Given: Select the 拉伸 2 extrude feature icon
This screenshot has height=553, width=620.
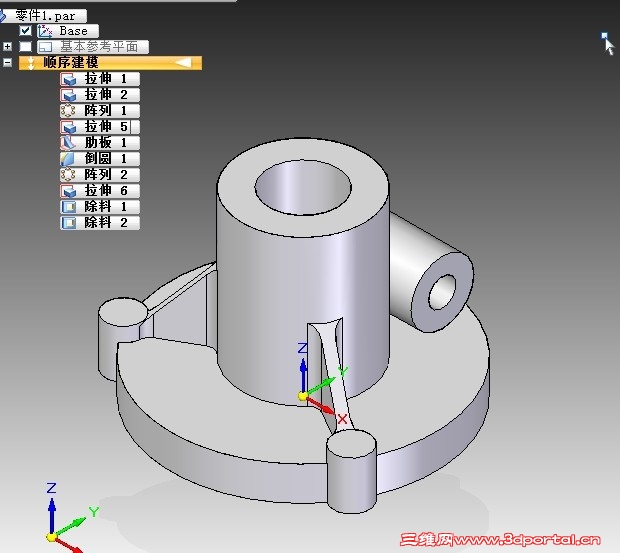Looking at the screenshot, I should [x=69, y=95].
